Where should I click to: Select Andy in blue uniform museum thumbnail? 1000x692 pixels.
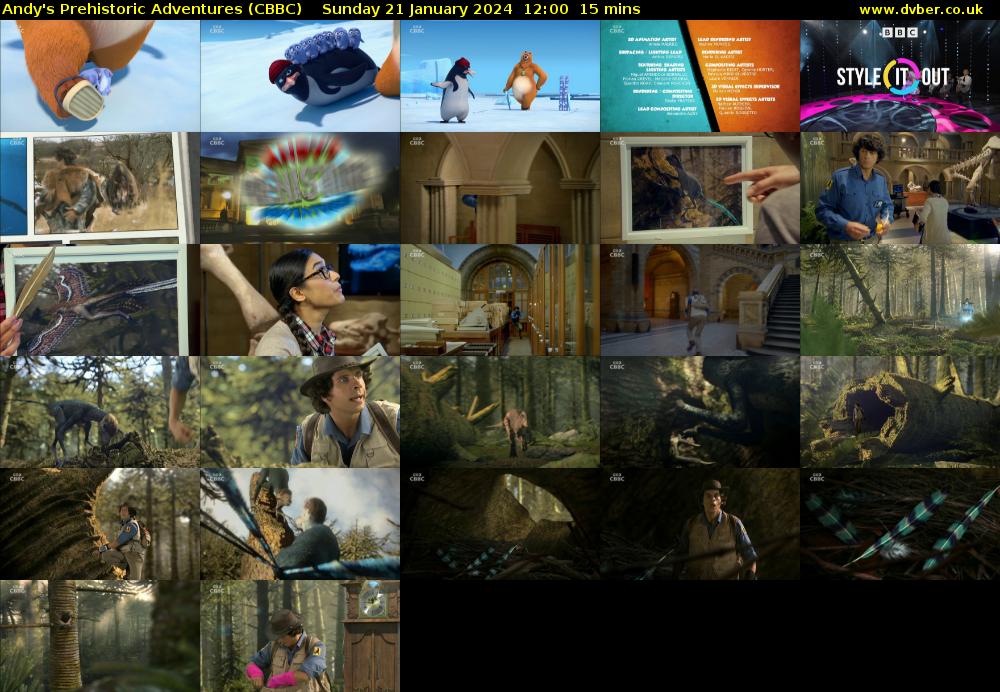900,188
